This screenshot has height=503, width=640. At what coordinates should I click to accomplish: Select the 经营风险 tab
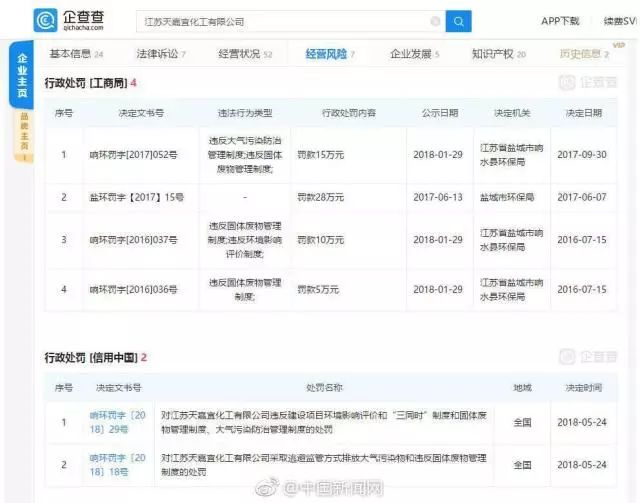tap(330, 54)
